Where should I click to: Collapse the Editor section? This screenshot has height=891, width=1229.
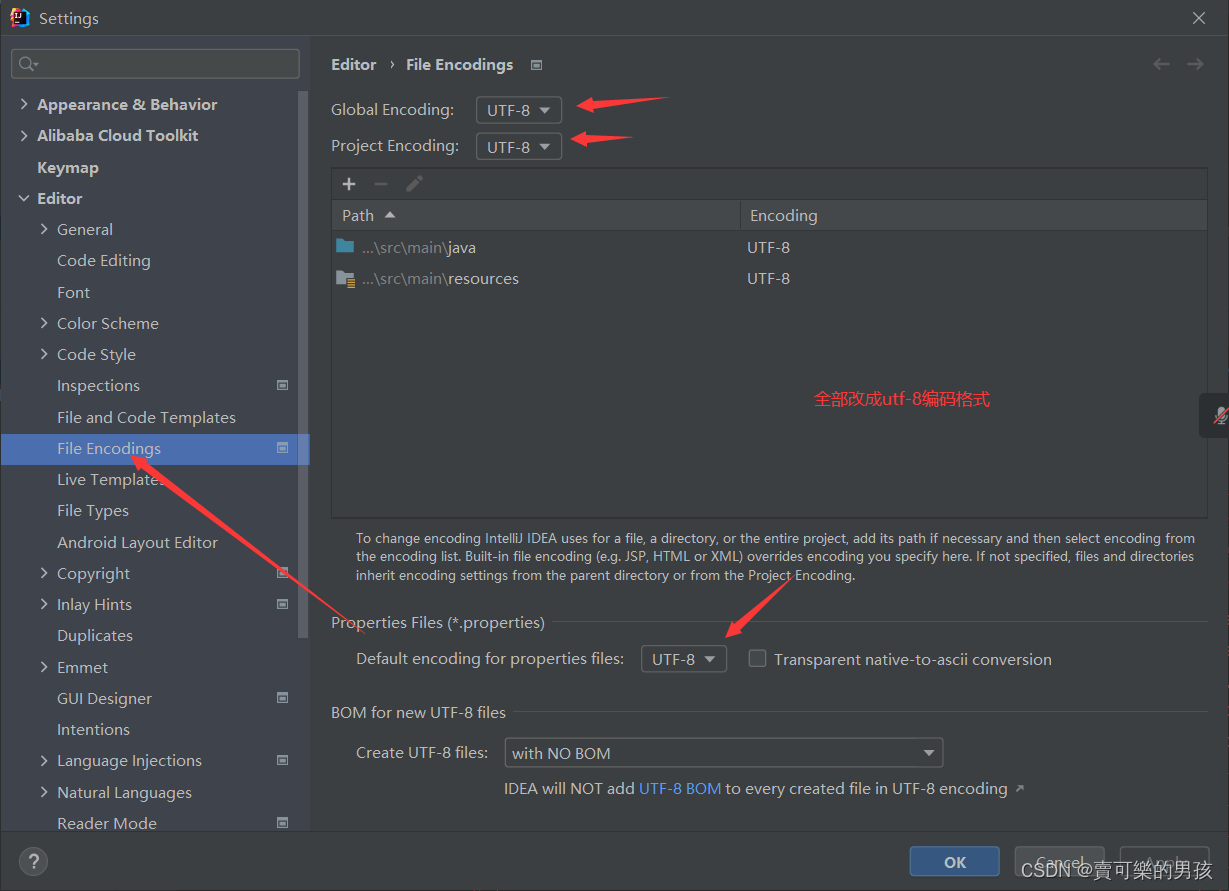coord(24,198)
